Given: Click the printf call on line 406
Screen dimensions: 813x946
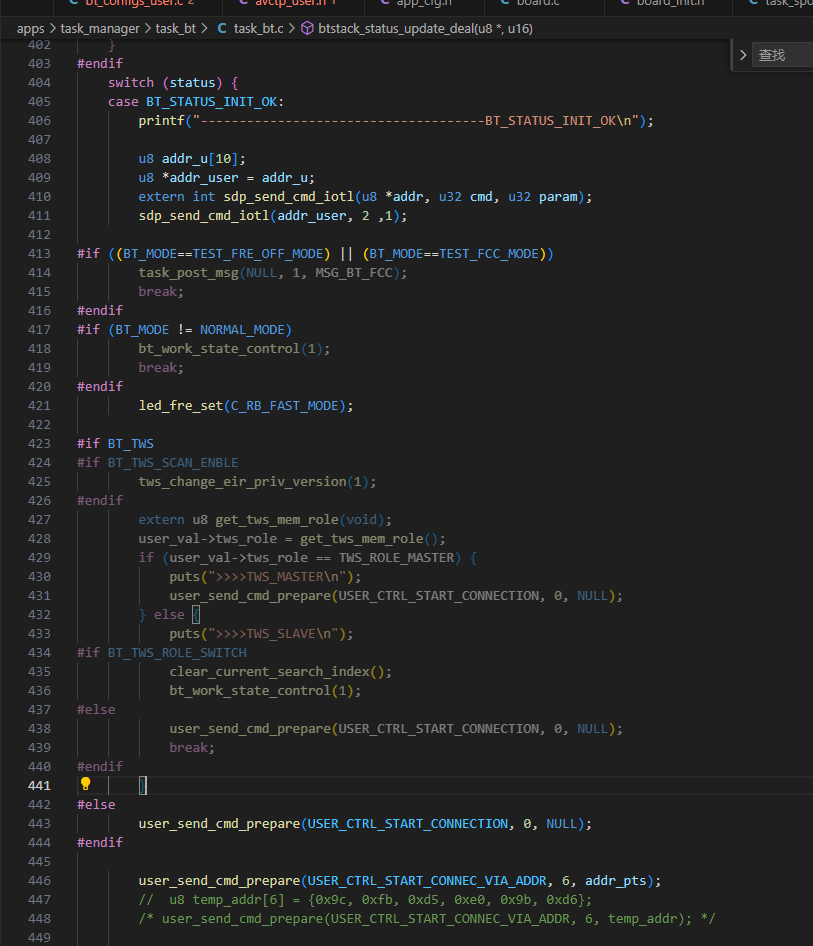Looking at the screenshot, I should [162, 121].
